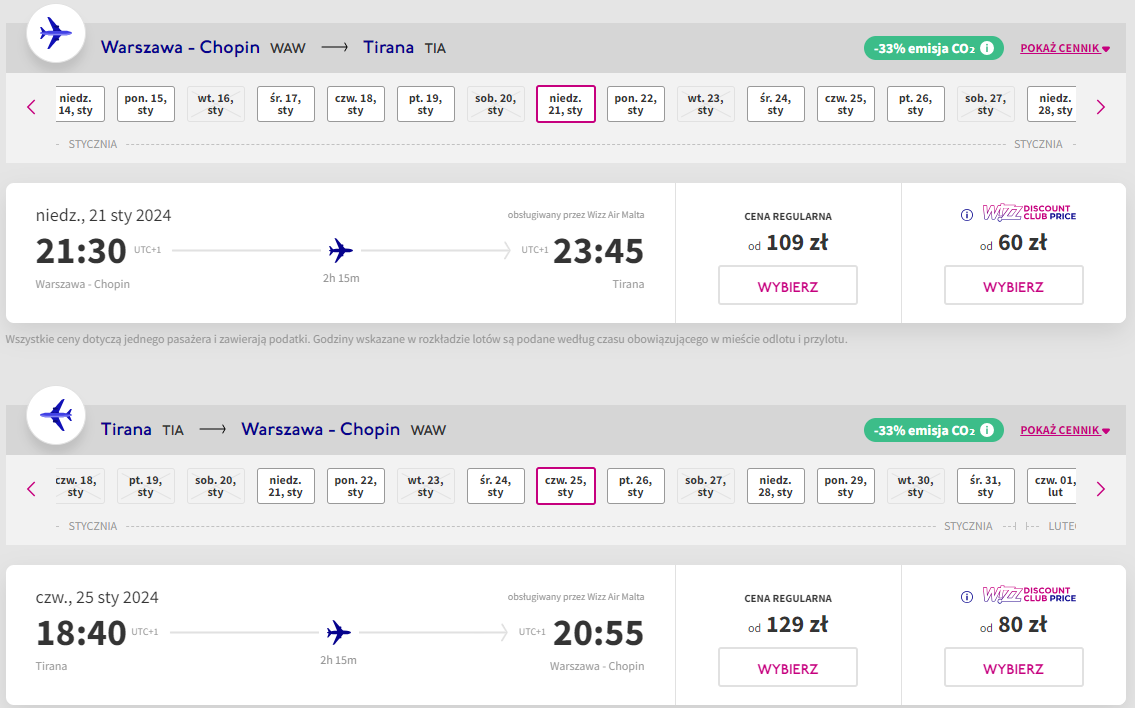Click arrival time 20:55
Viewport: 1135px width, 708px height.
coord(599,633)
